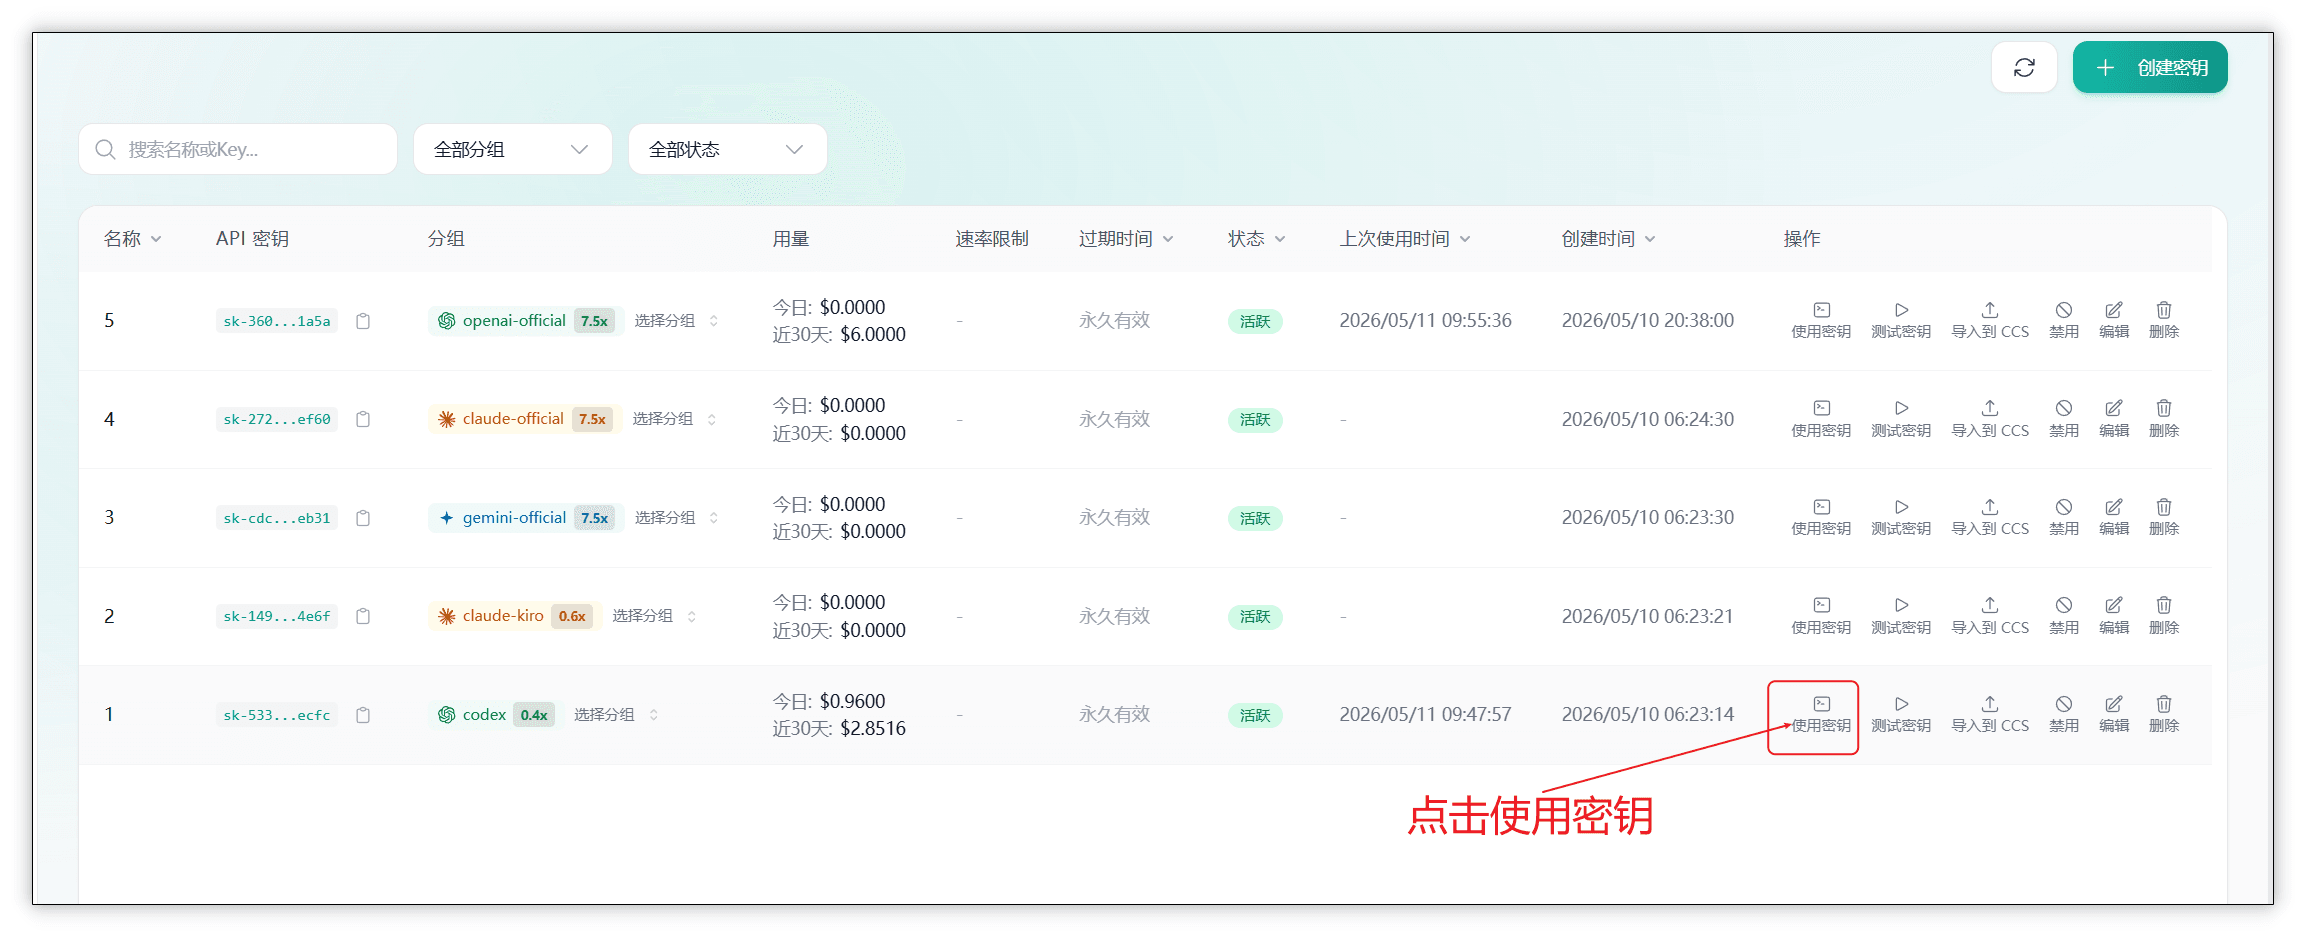2306x937 pixels.
Task: Click the openai-official group tag
Action: (526, 321)
